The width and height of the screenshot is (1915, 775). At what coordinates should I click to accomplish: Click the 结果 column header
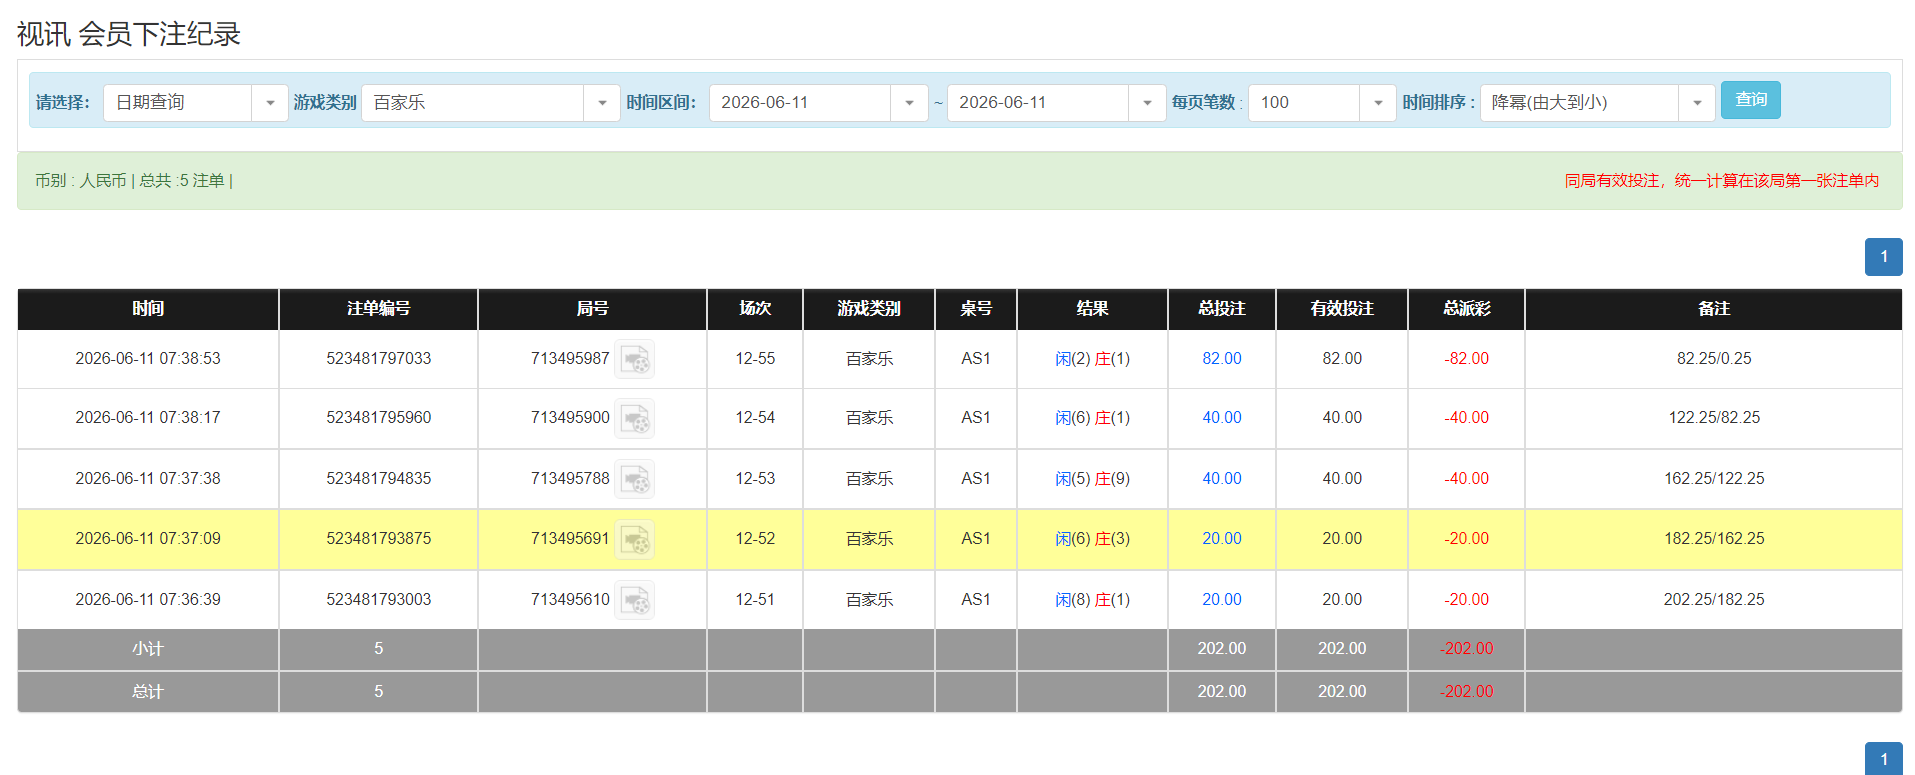(1092, 309)
